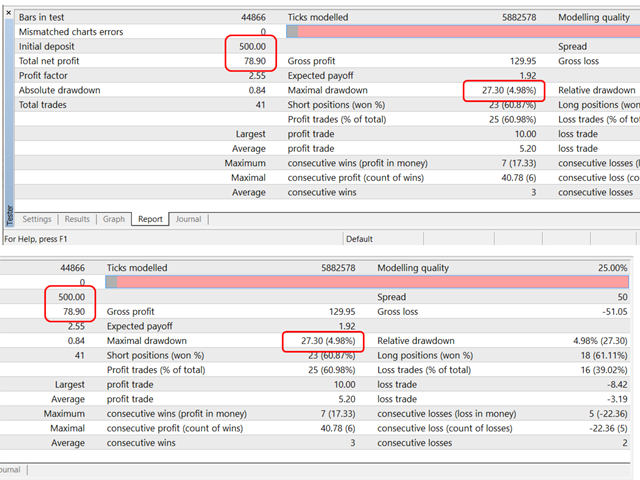Click the Default profile in status bar
Image resolution: width=640 pixels, height=480 pixels.
(x=359, y=239)
